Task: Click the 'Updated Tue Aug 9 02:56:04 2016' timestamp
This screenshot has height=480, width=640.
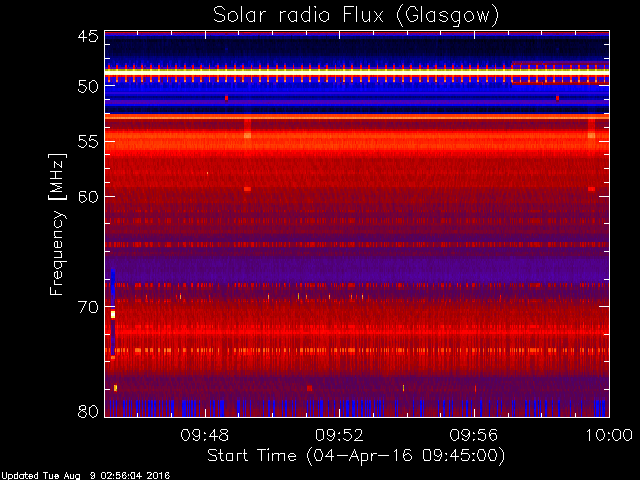Action: [x=86, y=476]
